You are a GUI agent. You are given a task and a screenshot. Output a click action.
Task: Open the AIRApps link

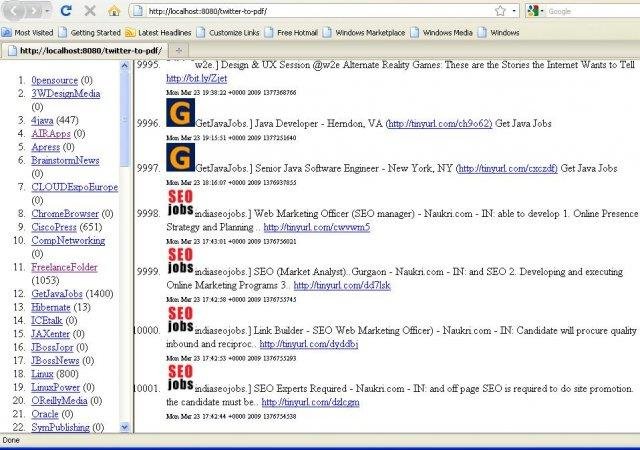51,134
